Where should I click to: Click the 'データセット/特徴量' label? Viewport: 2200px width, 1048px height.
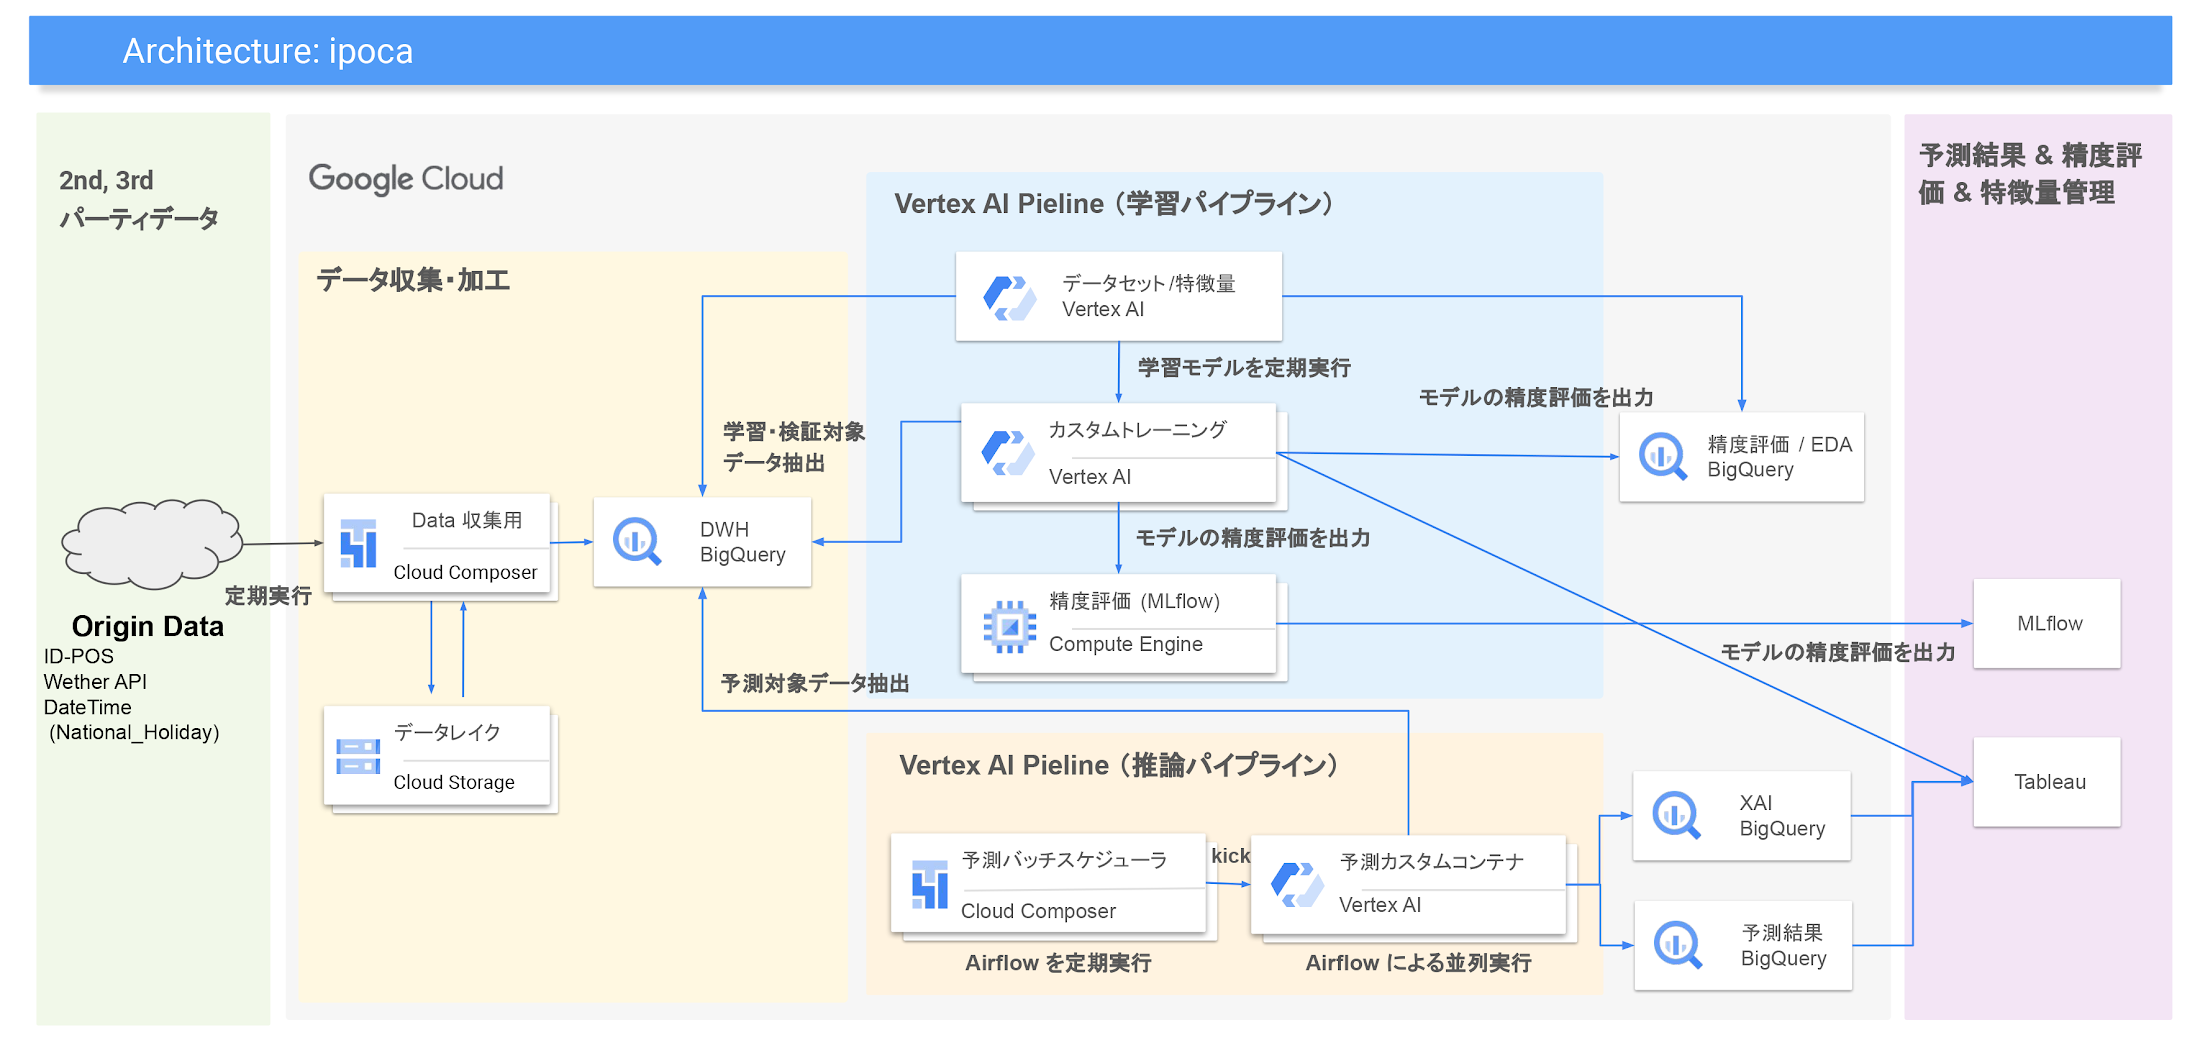pos(1148,284)
